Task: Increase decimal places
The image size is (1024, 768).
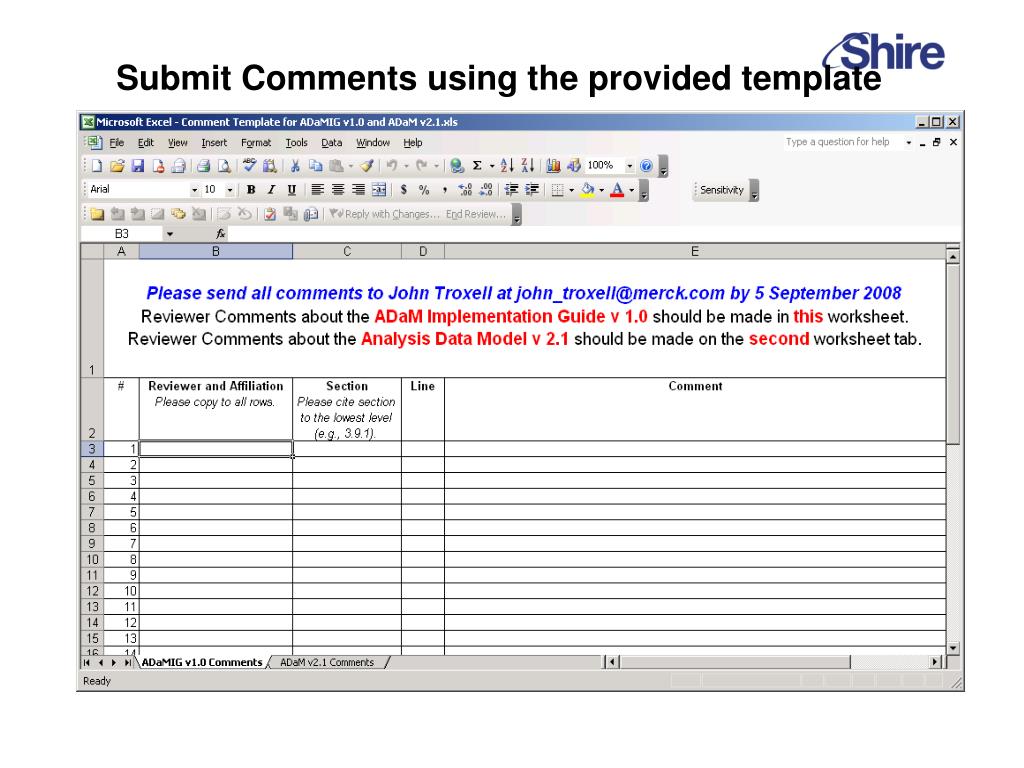Action: [465, 190]
